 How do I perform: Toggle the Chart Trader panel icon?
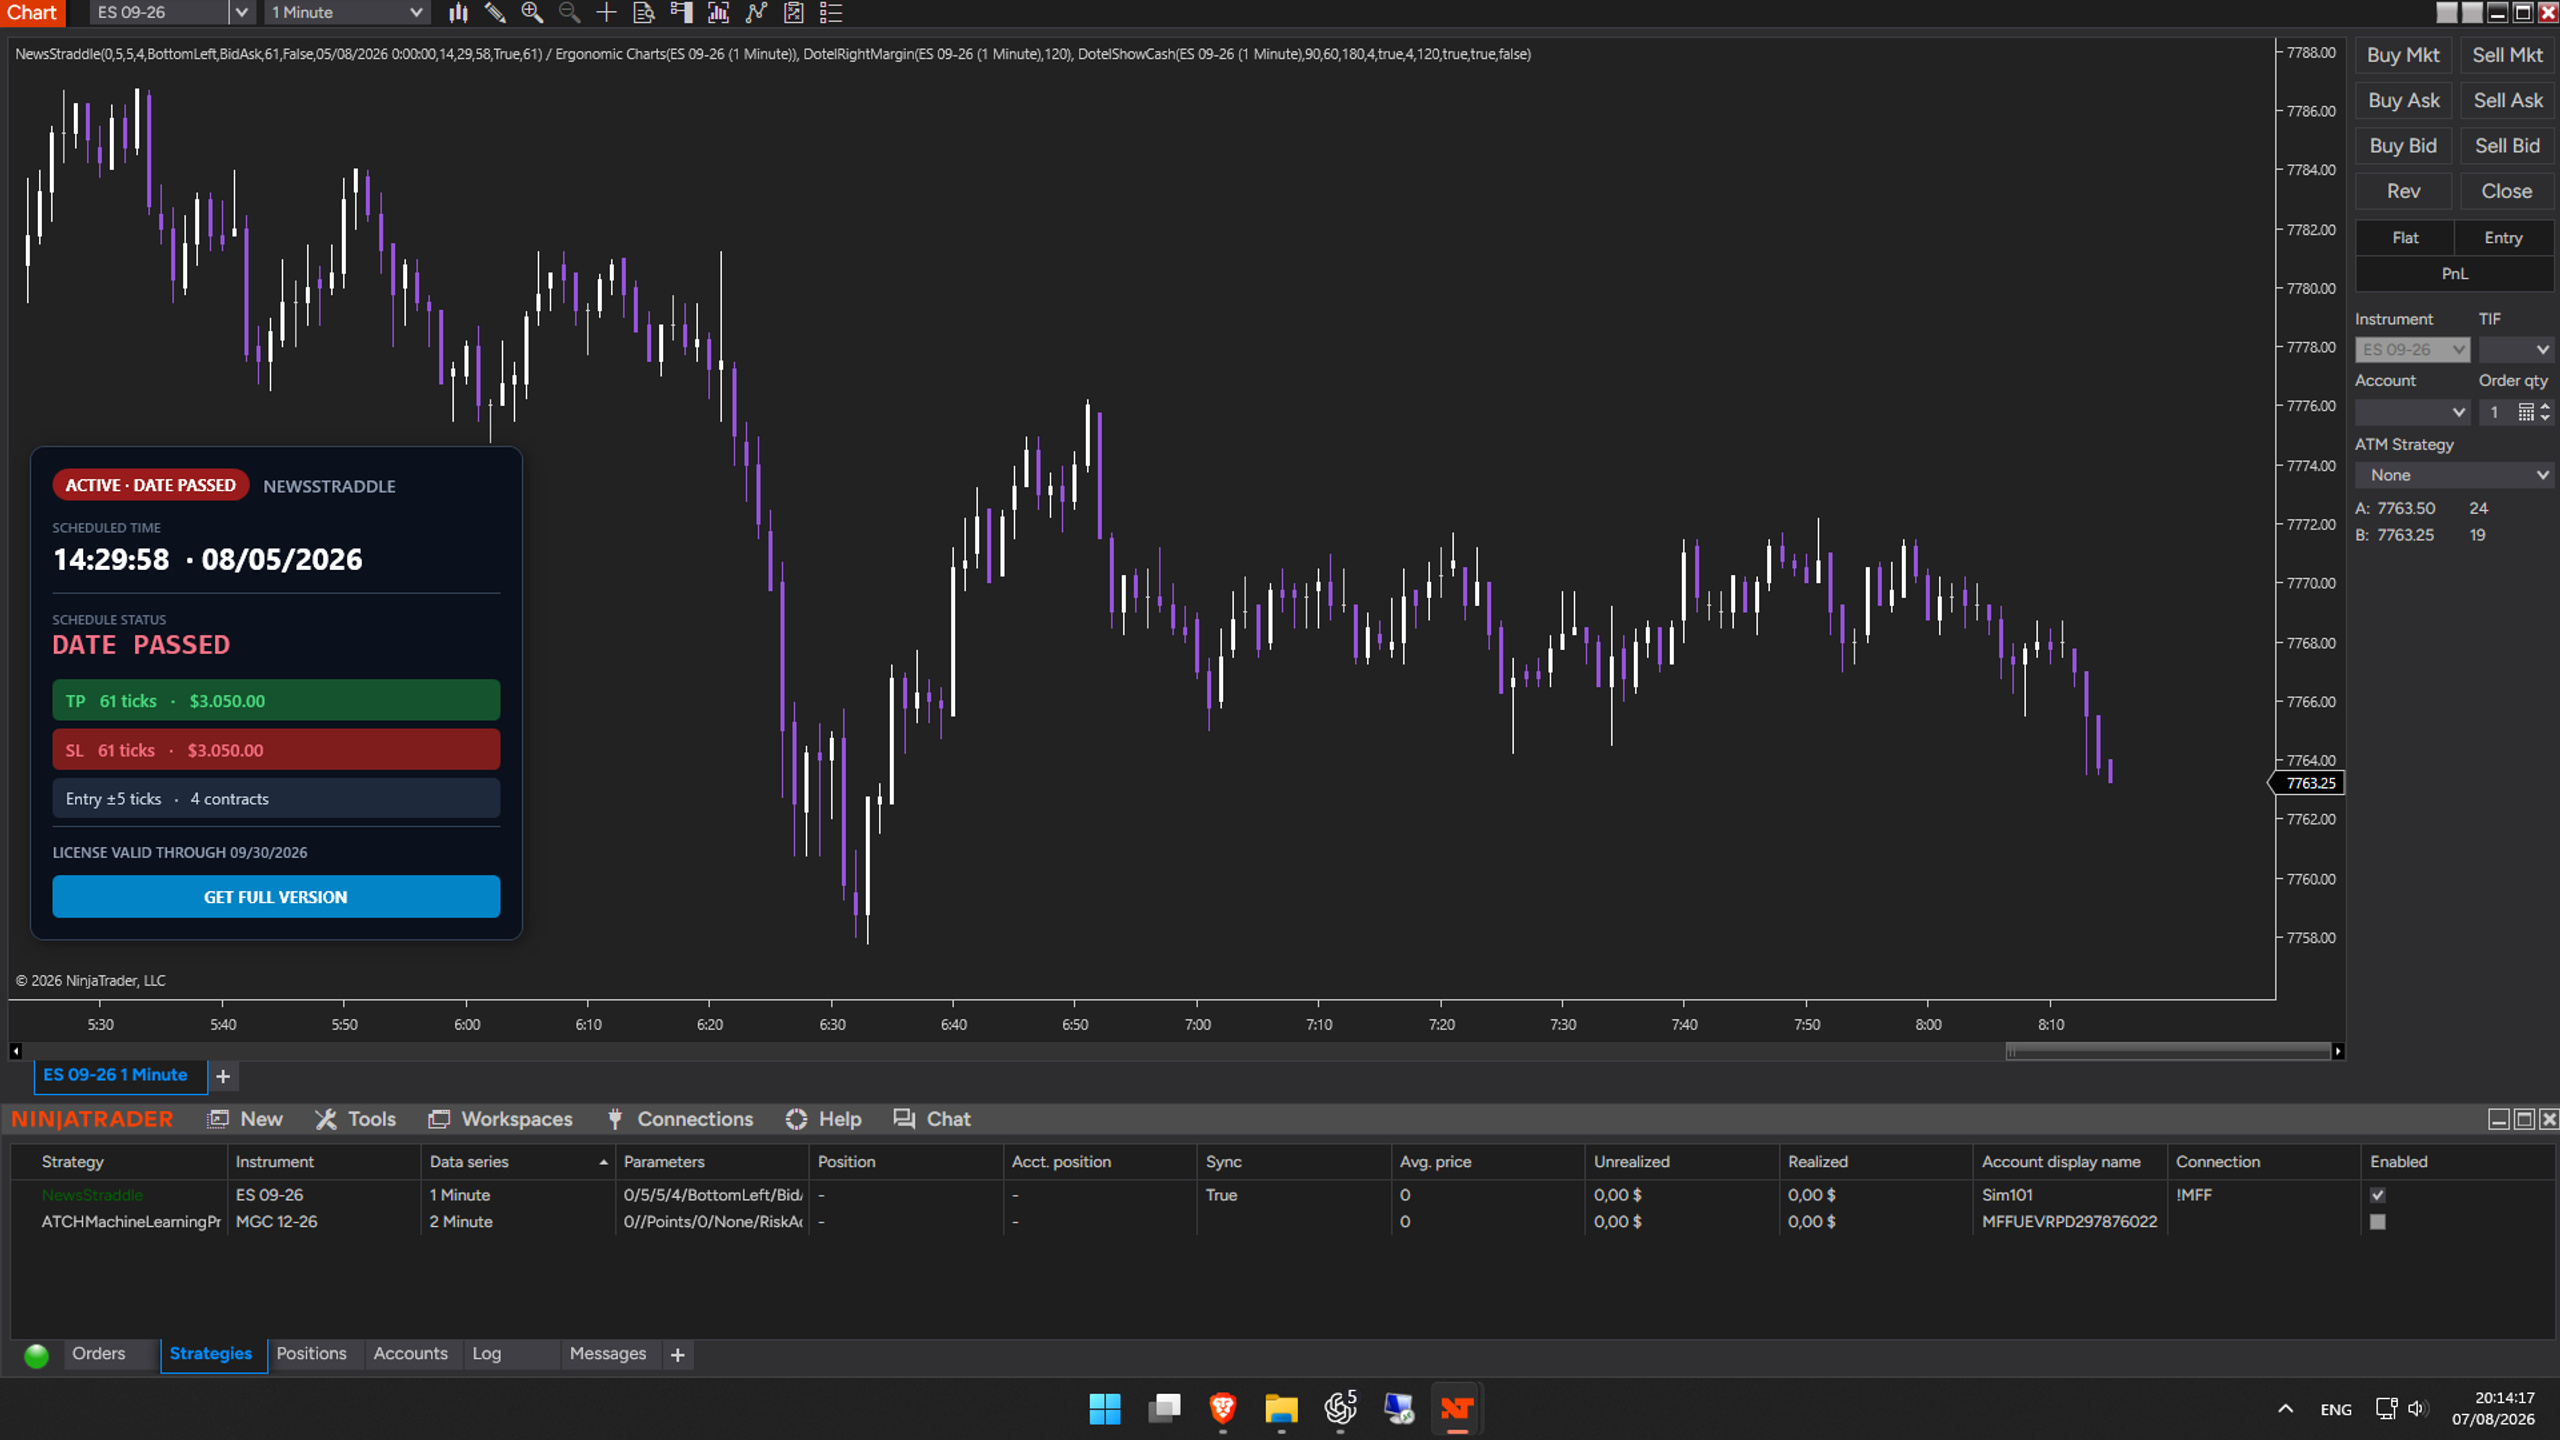[681, 13]
